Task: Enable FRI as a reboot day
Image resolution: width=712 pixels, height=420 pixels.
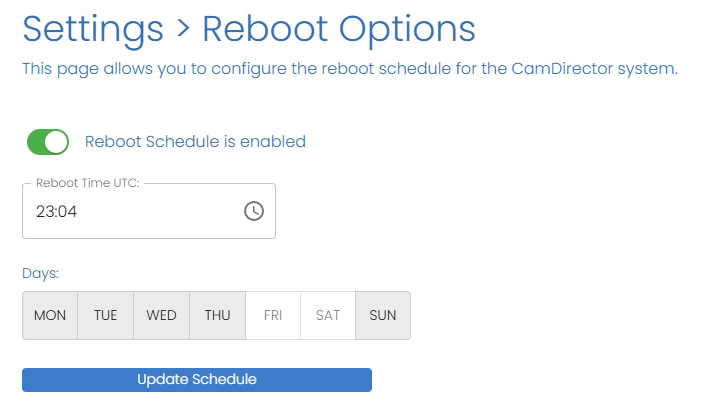Action: (x=273, y=315)
